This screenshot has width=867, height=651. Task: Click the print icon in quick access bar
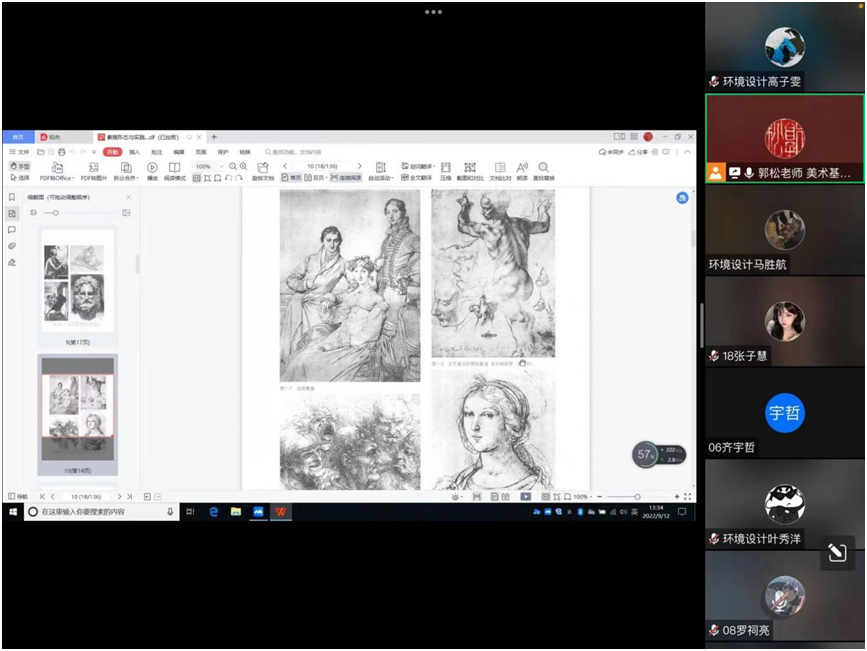(61, 152)
